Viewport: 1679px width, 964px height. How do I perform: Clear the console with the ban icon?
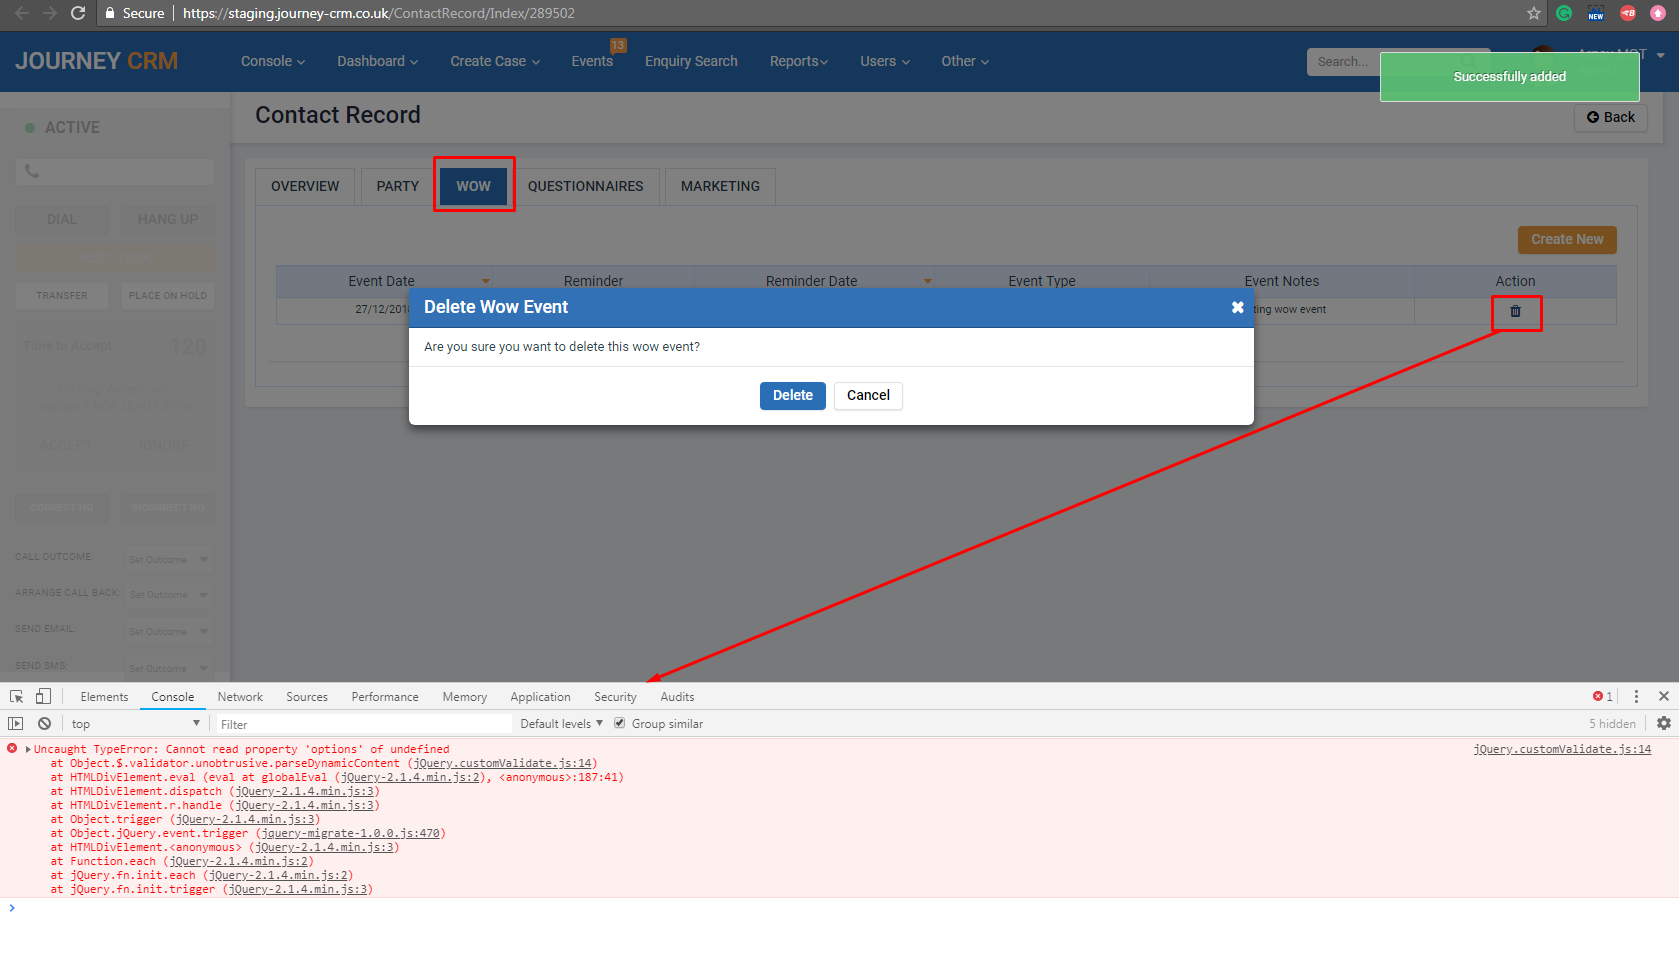click(x=44, y=723)
